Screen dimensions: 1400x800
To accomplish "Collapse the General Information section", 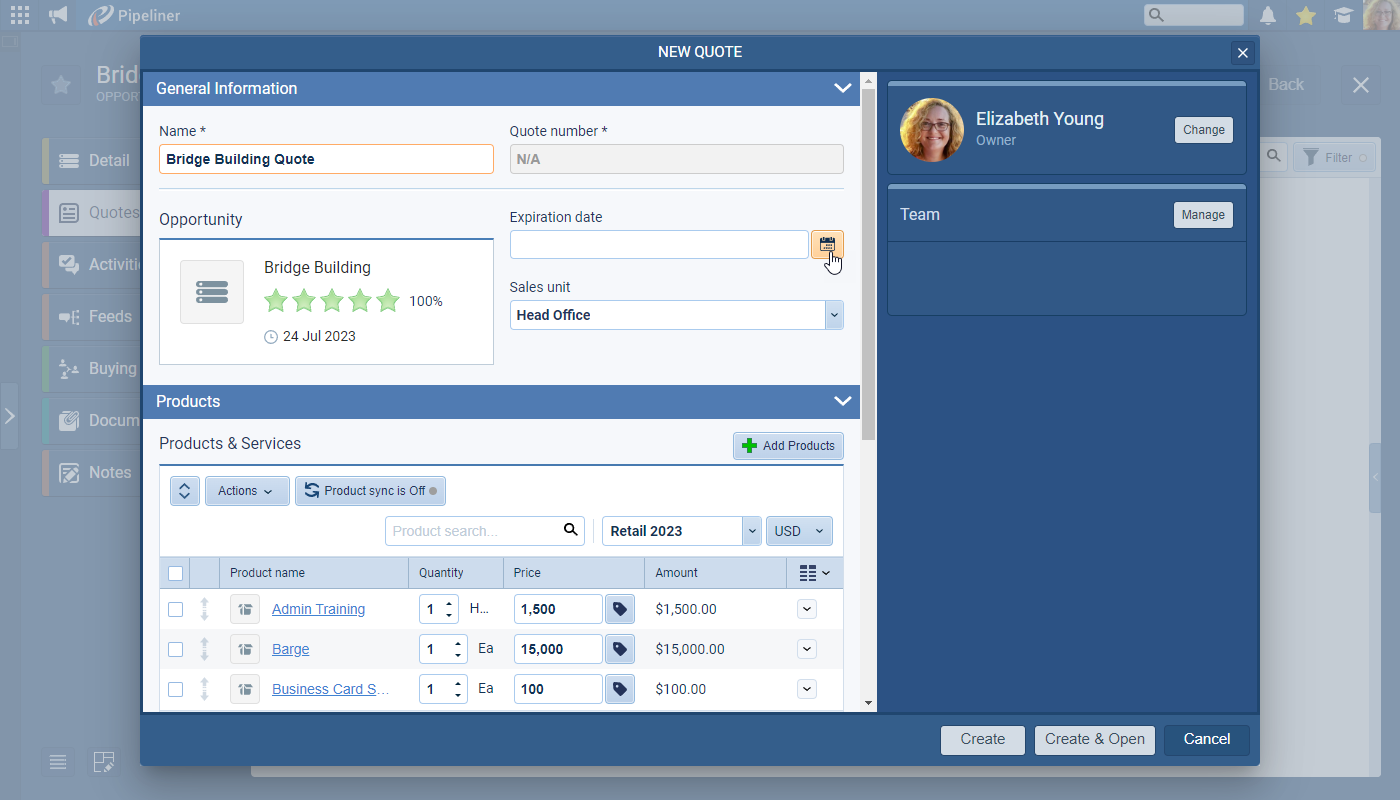I will pos(842,88).
